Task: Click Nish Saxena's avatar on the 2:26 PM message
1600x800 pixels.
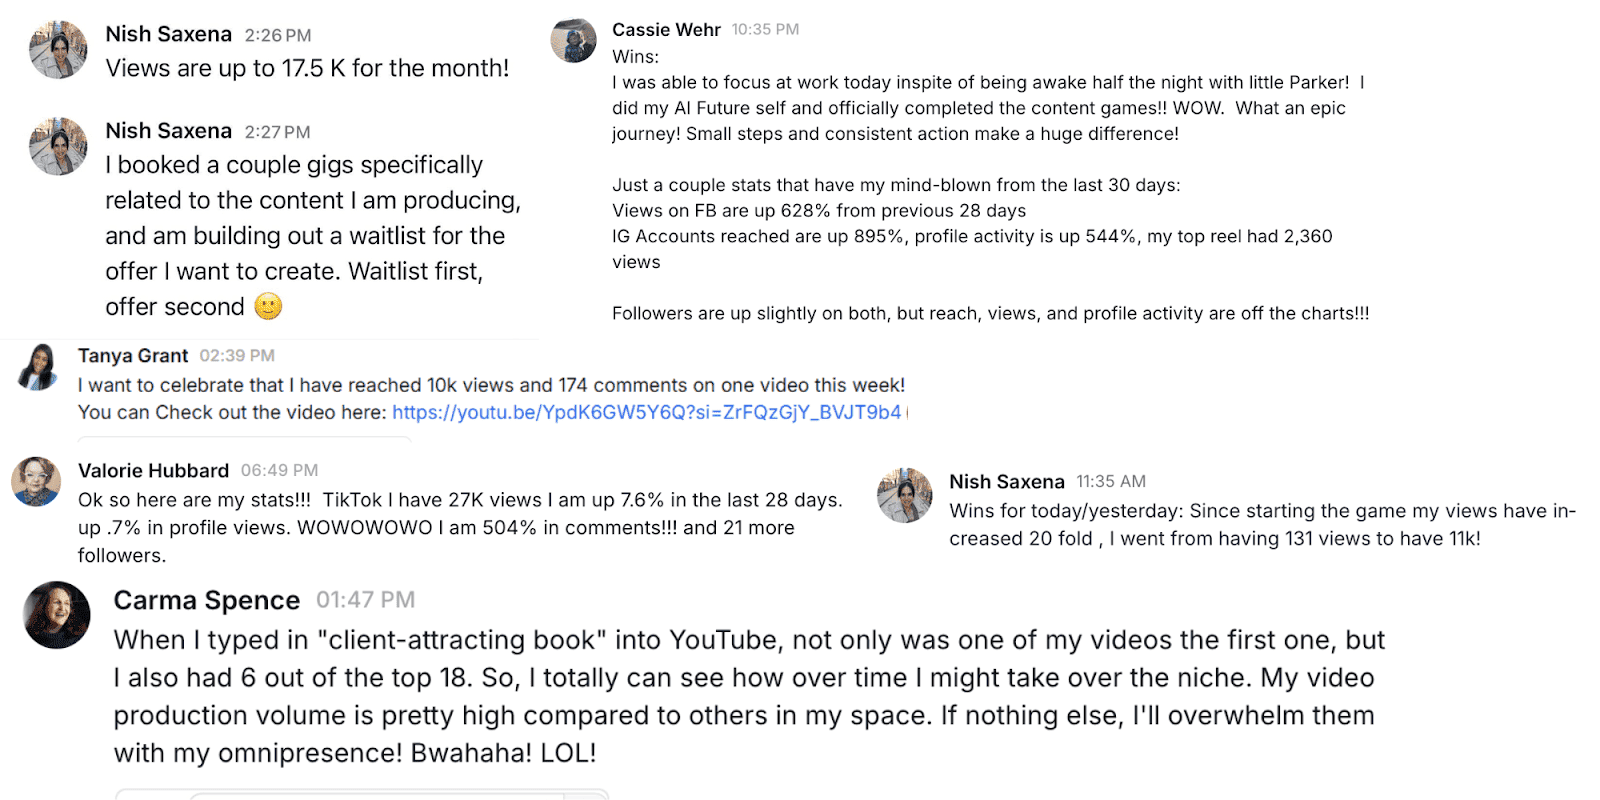Action: tap(58, 50)
